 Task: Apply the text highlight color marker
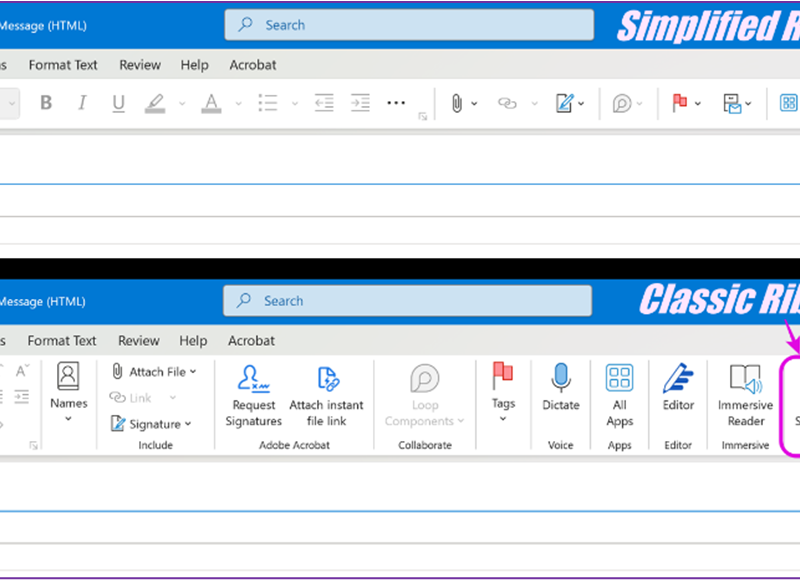click(154, 103)
